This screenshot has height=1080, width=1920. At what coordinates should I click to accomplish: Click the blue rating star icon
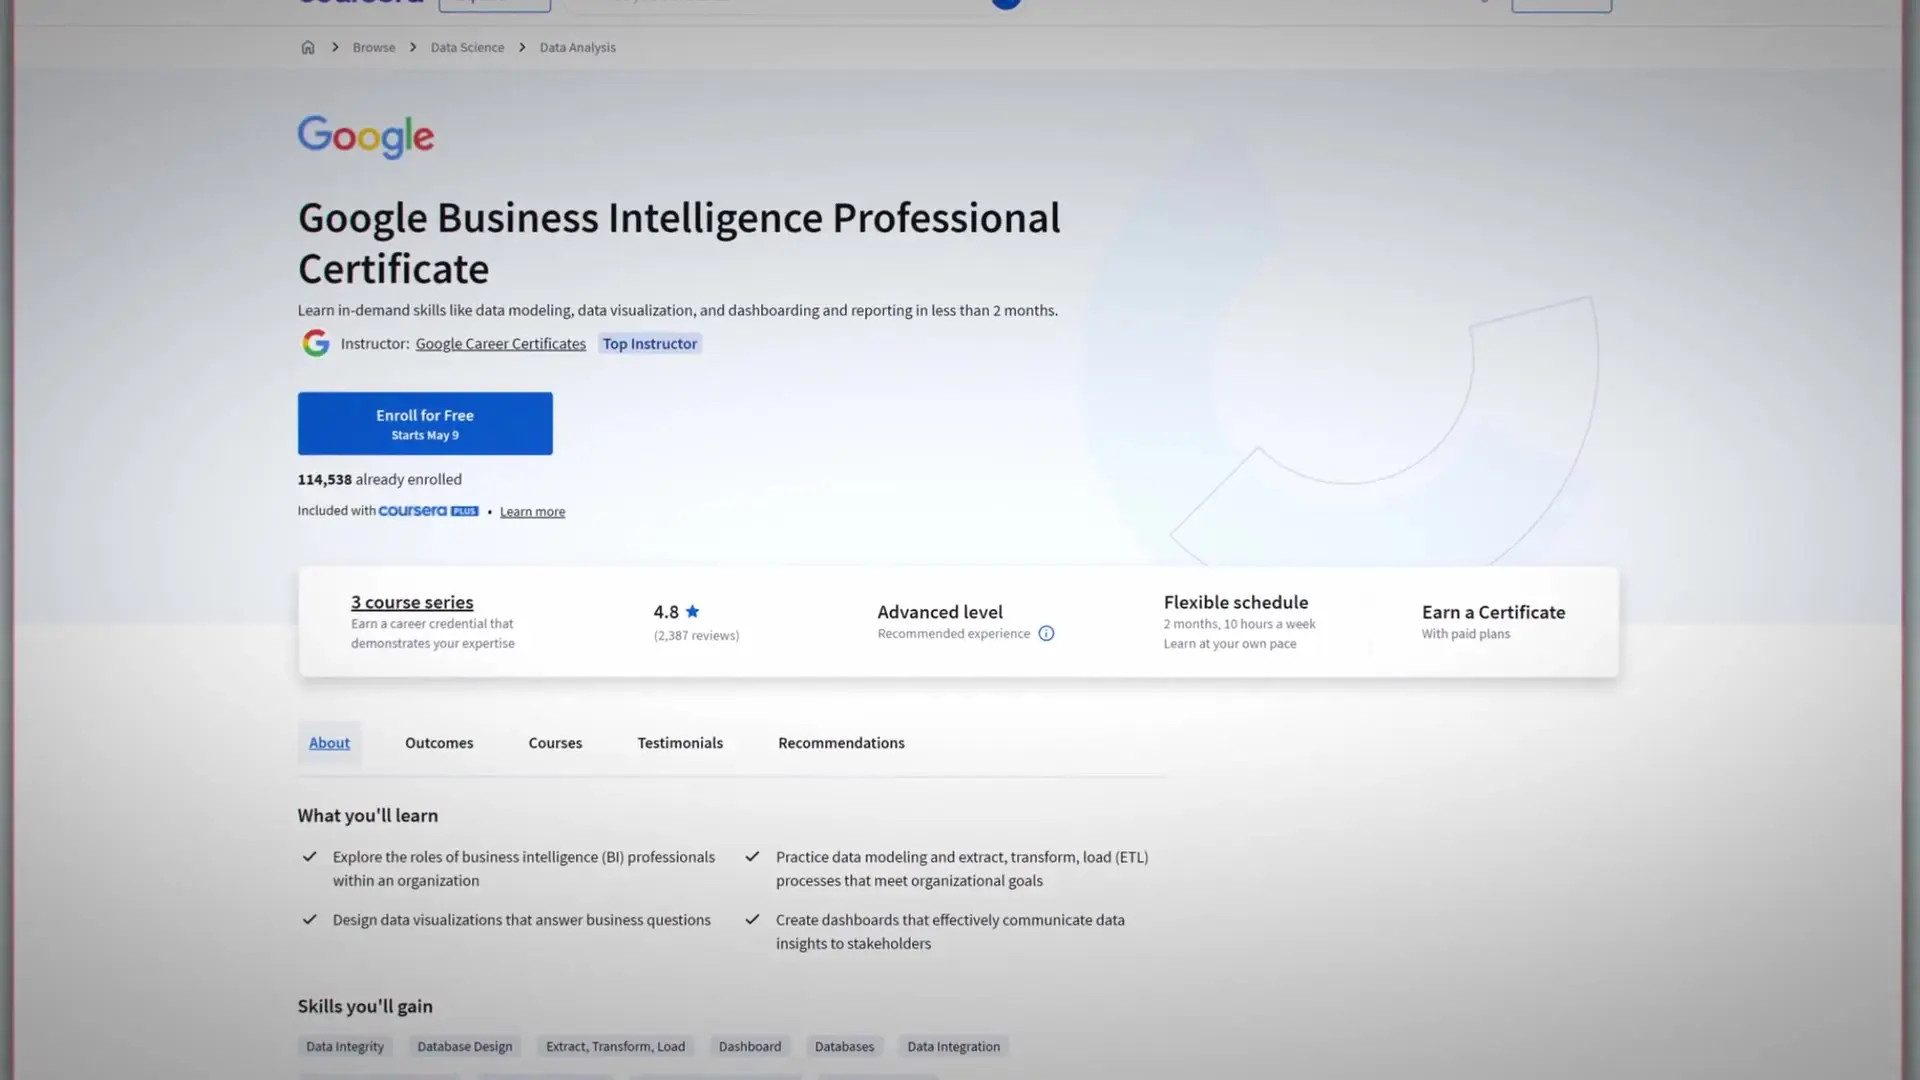tap(692, 611)
